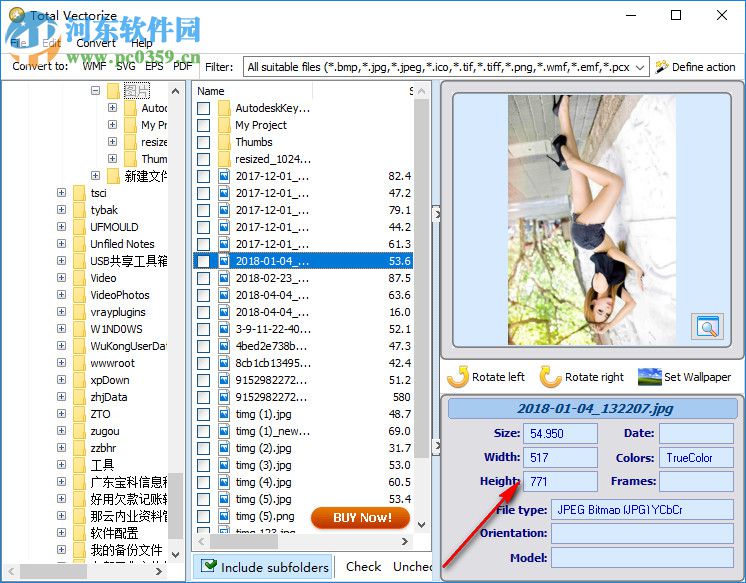This screenshot has width=746, height=583.
Task: Click the My Project folder icon in file list
Action: tap(224, 125)
